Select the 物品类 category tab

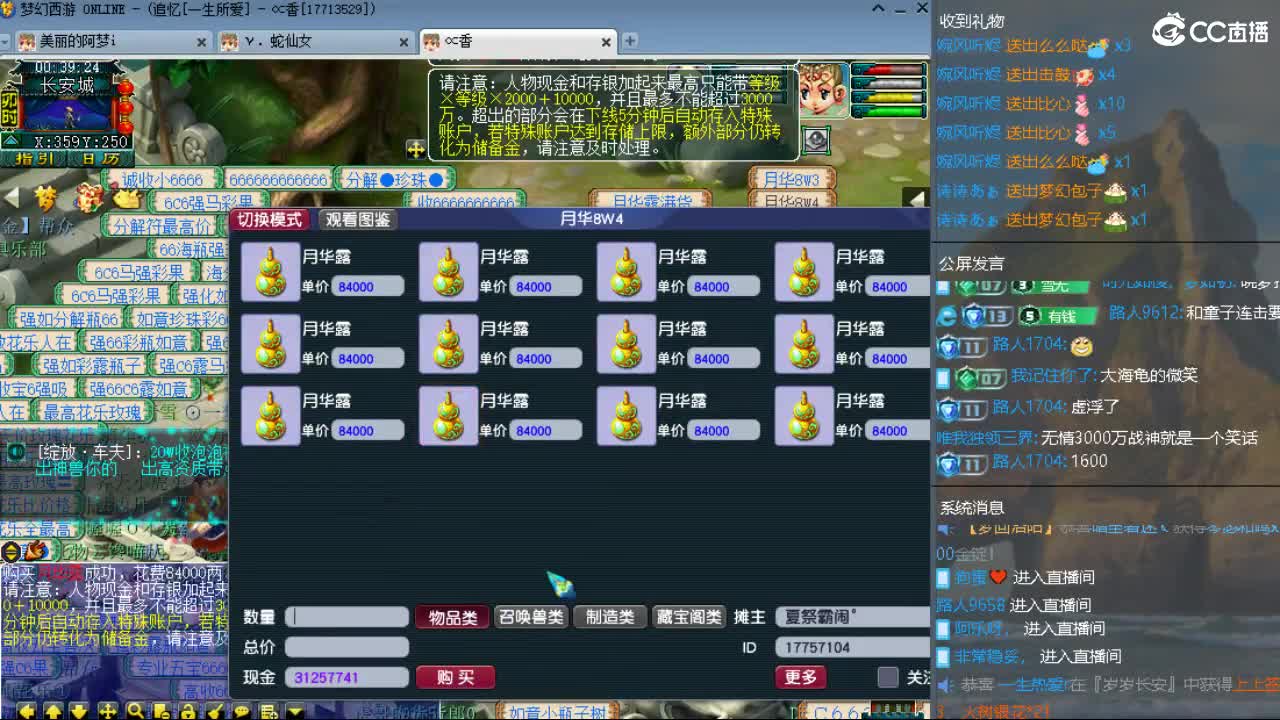(x=452, y=617)
